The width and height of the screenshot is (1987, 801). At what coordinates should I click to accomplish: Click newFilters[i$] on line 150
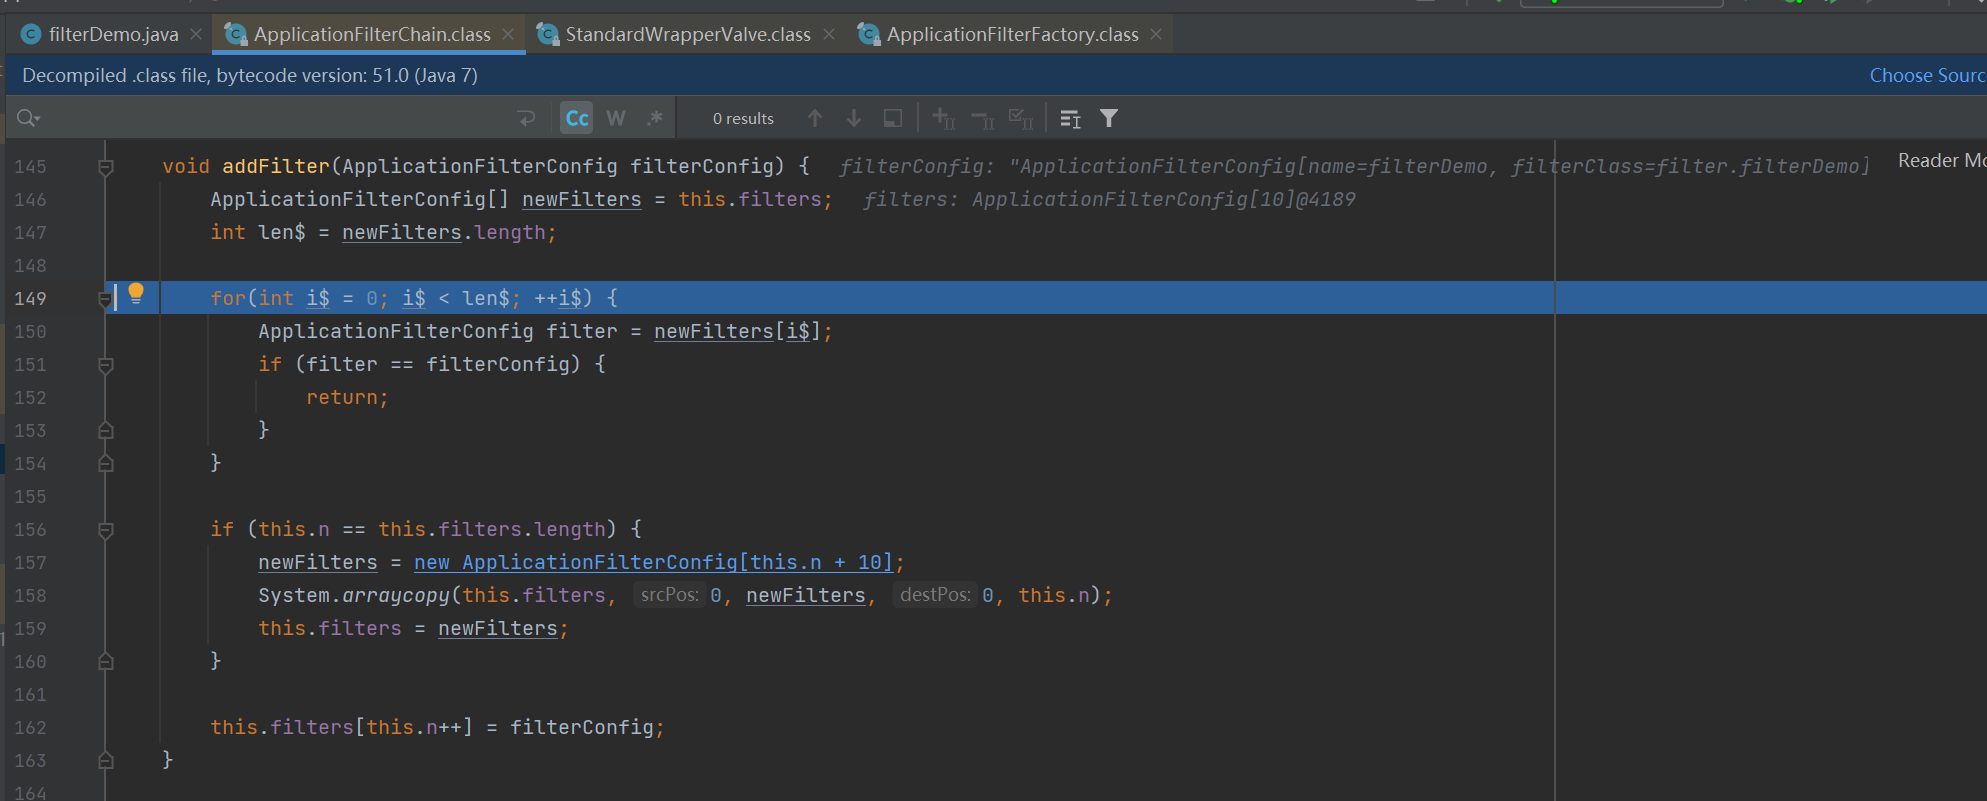tap(737, 331)
